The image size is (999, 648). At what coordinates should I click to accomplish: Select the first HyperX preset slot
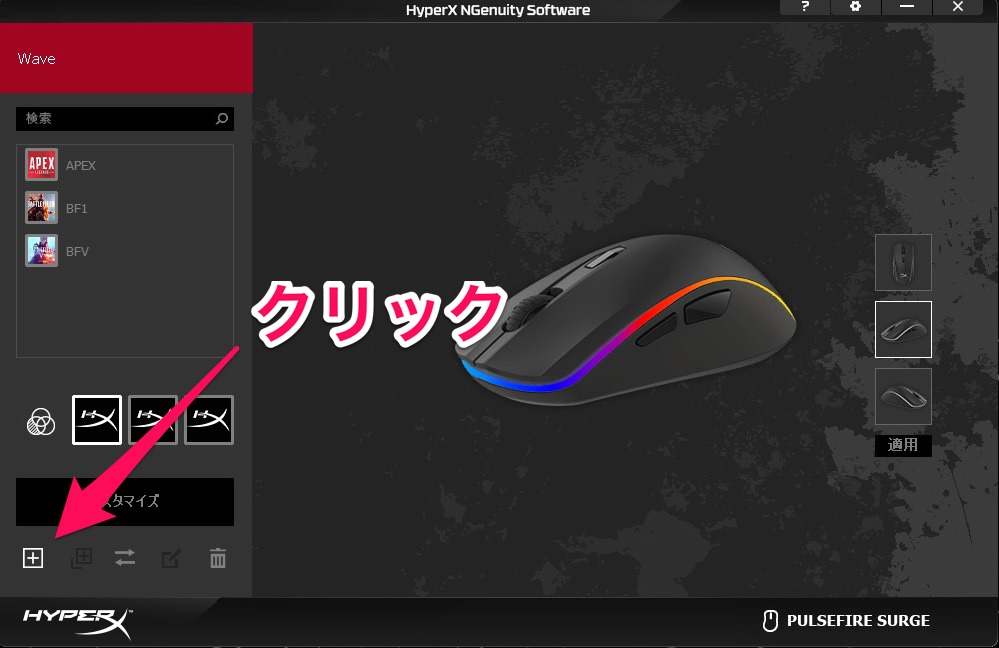coord(97,420)
